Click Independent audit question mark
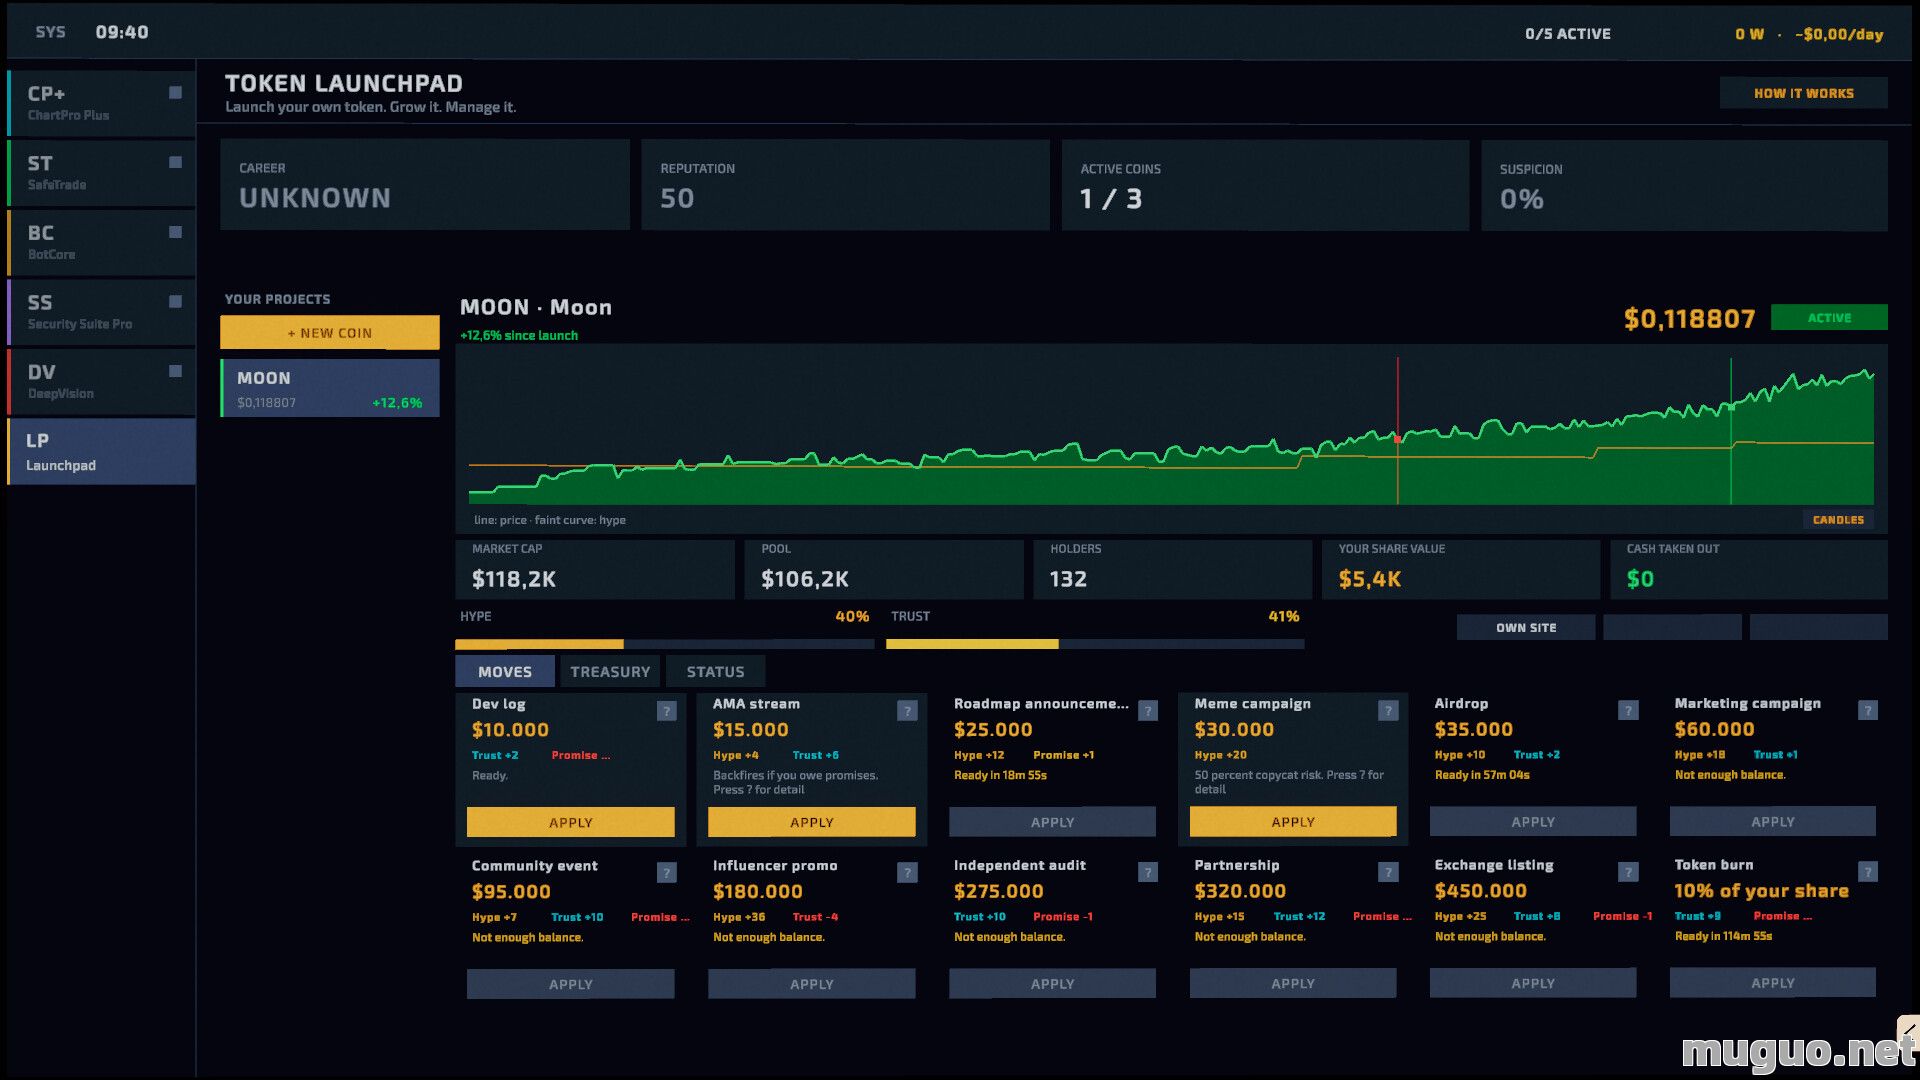Image resolution: width=1920 pixels, height=1080 pixels. (x=1148, y=873)
